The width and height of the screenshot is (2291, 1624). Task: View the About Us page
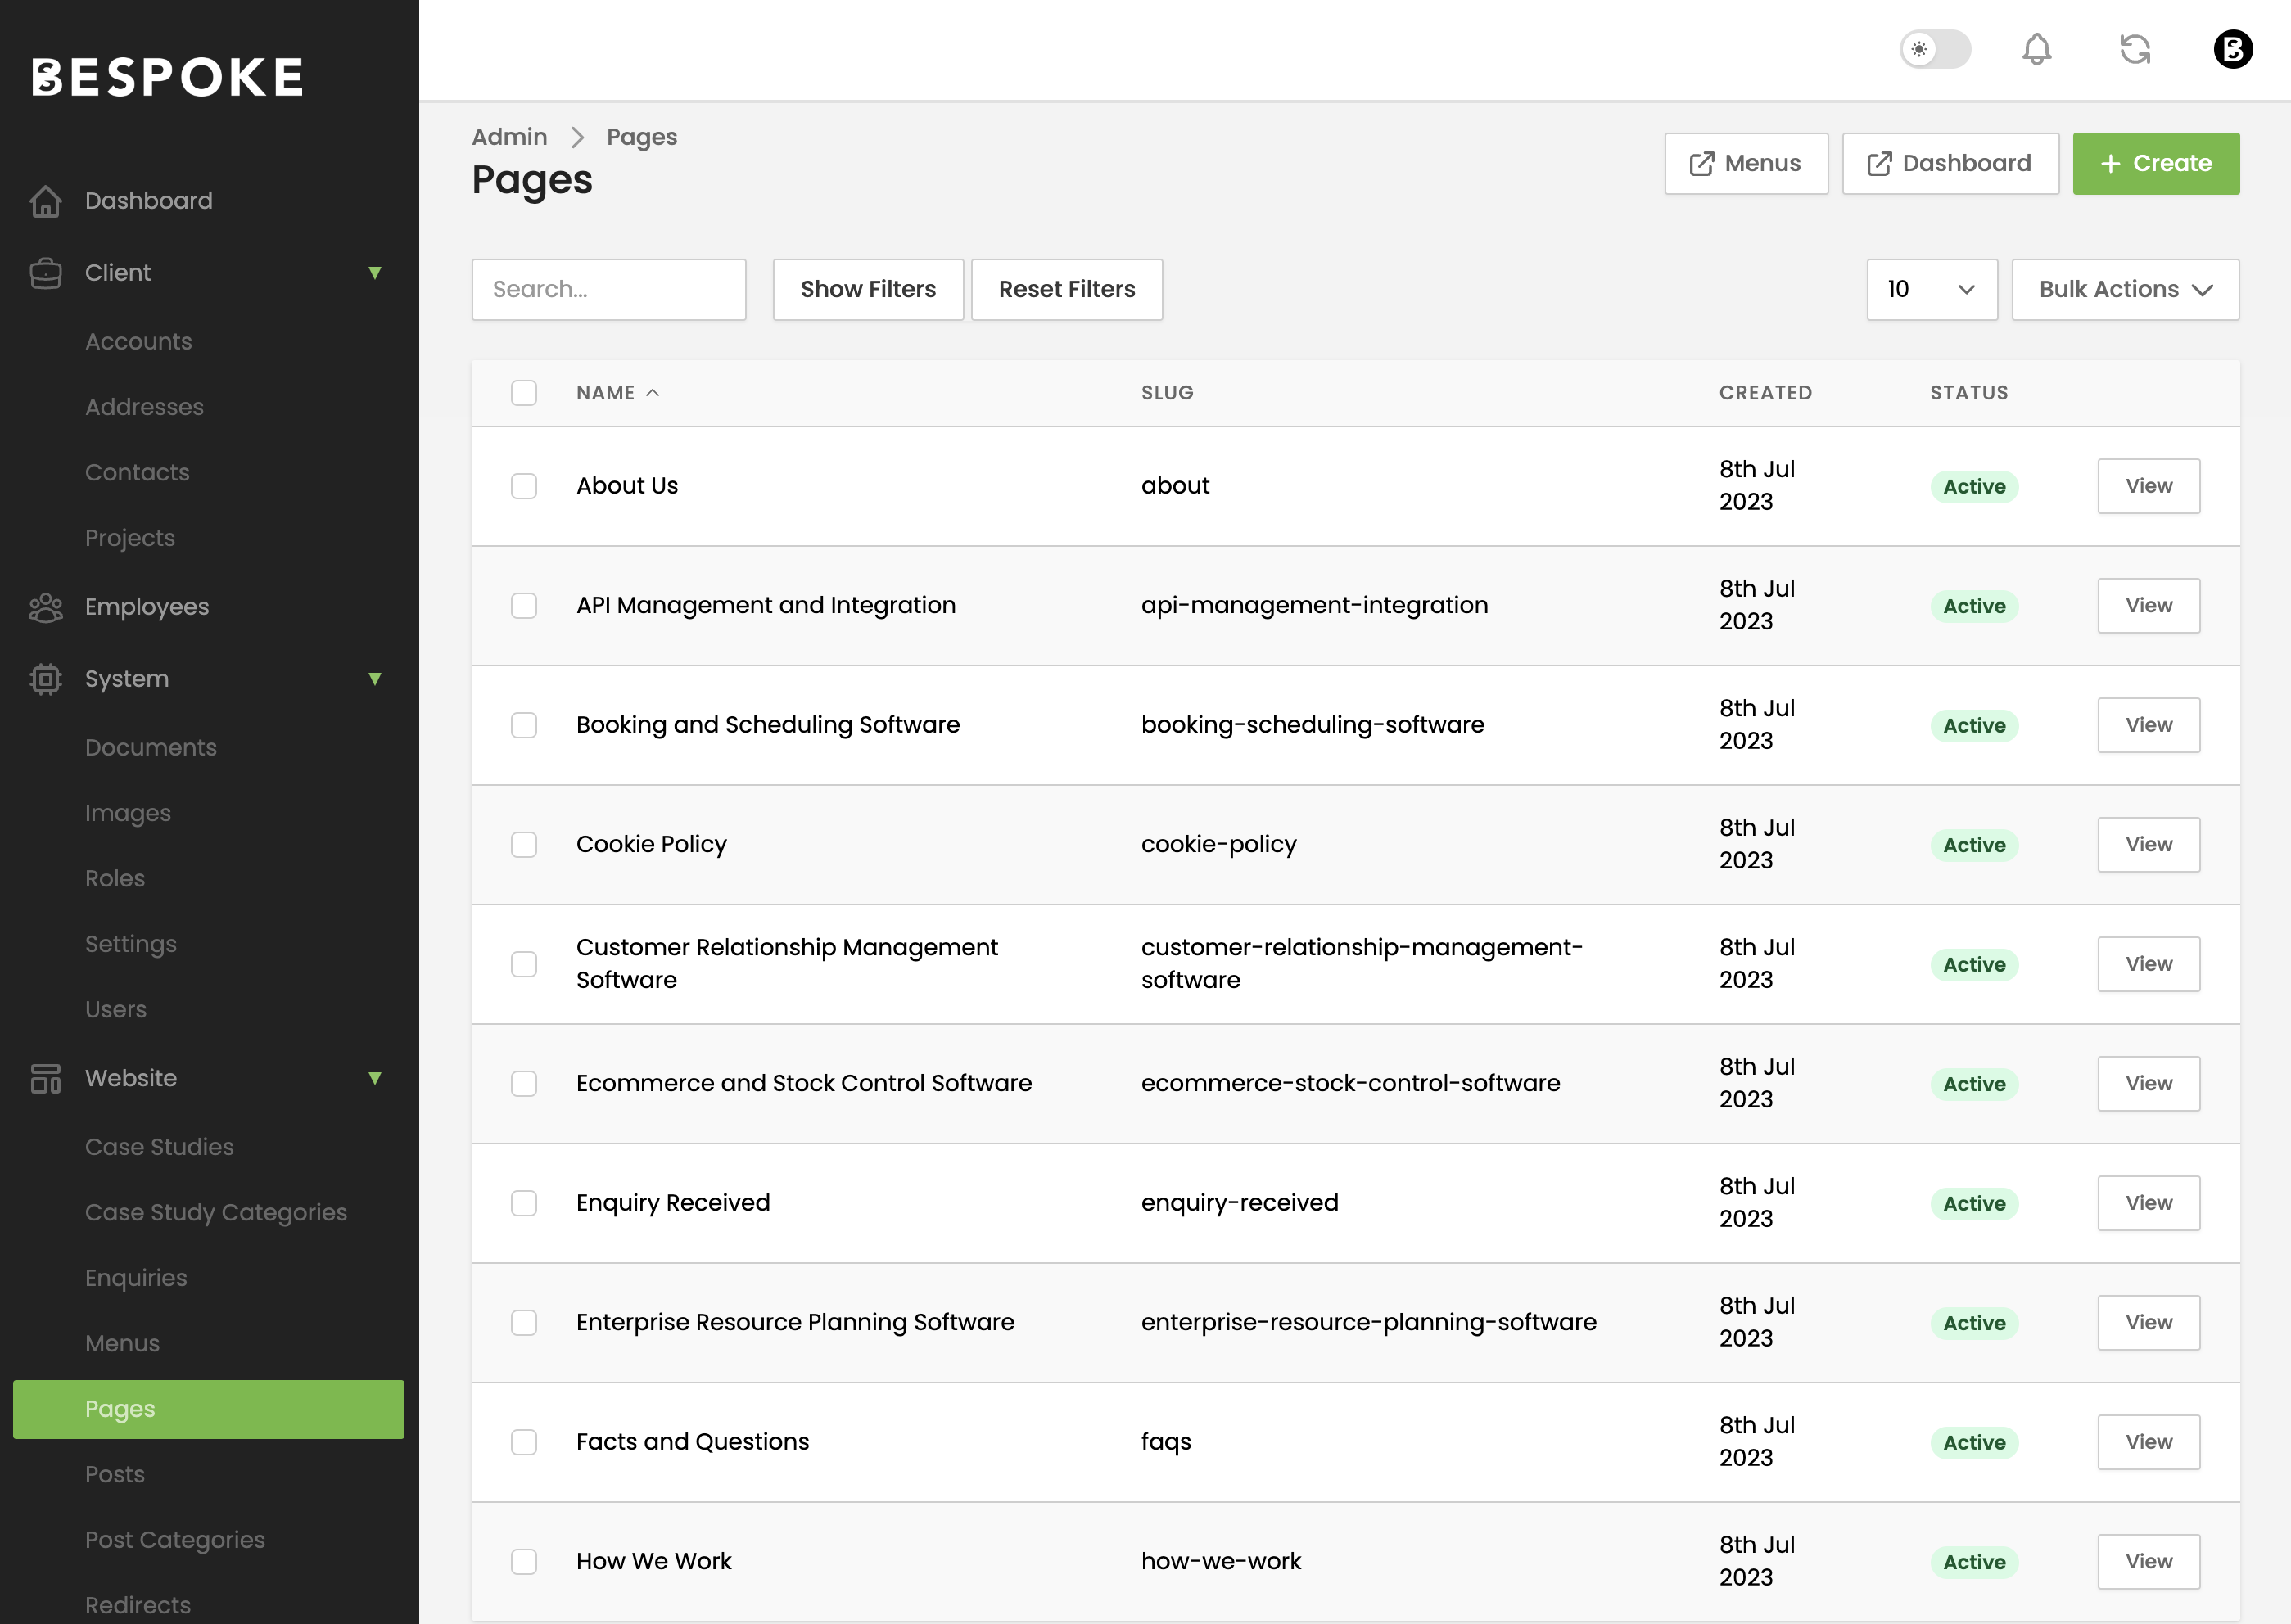2149,486
